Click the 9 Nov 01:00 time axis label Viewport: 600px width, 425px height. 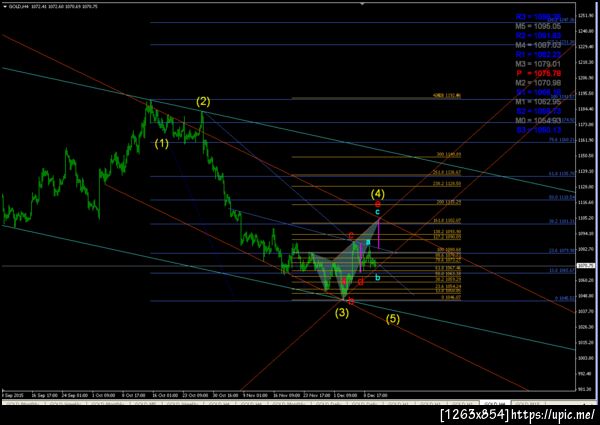[256, 395]
